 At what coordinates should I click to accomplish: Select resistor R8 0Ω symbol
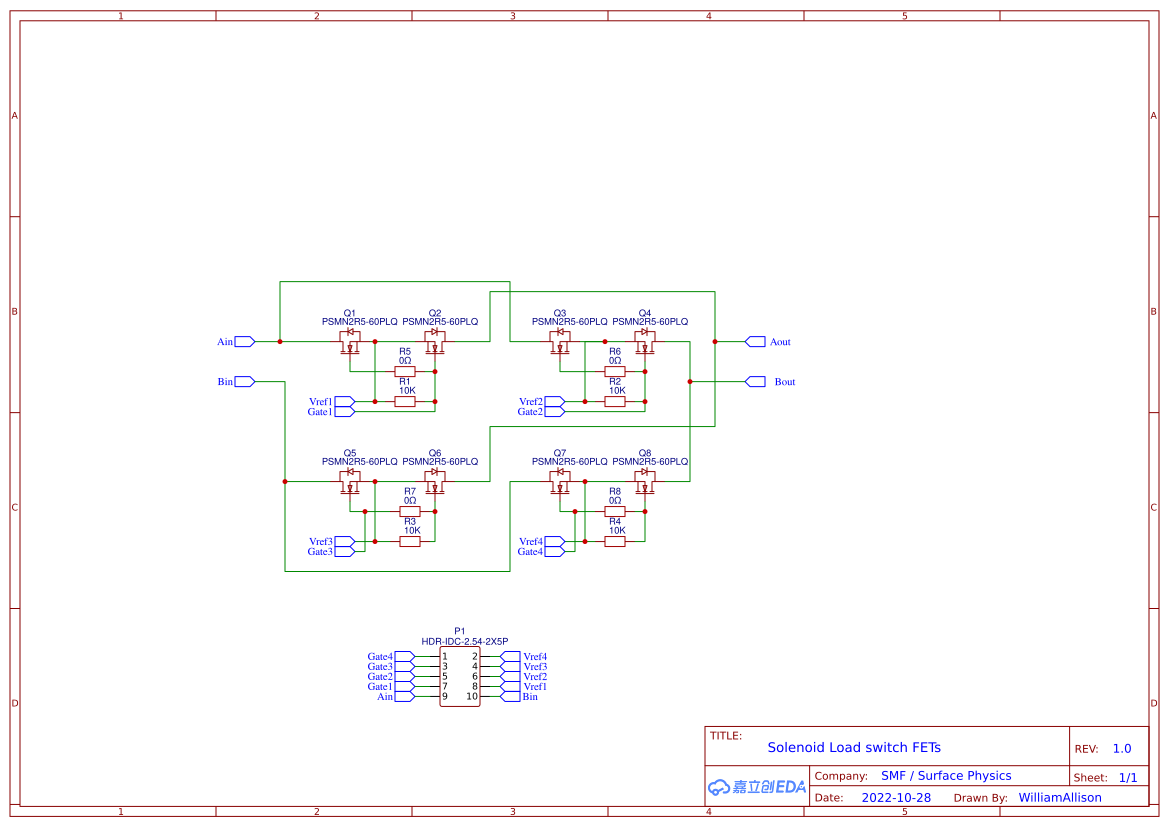click(615, 510)
